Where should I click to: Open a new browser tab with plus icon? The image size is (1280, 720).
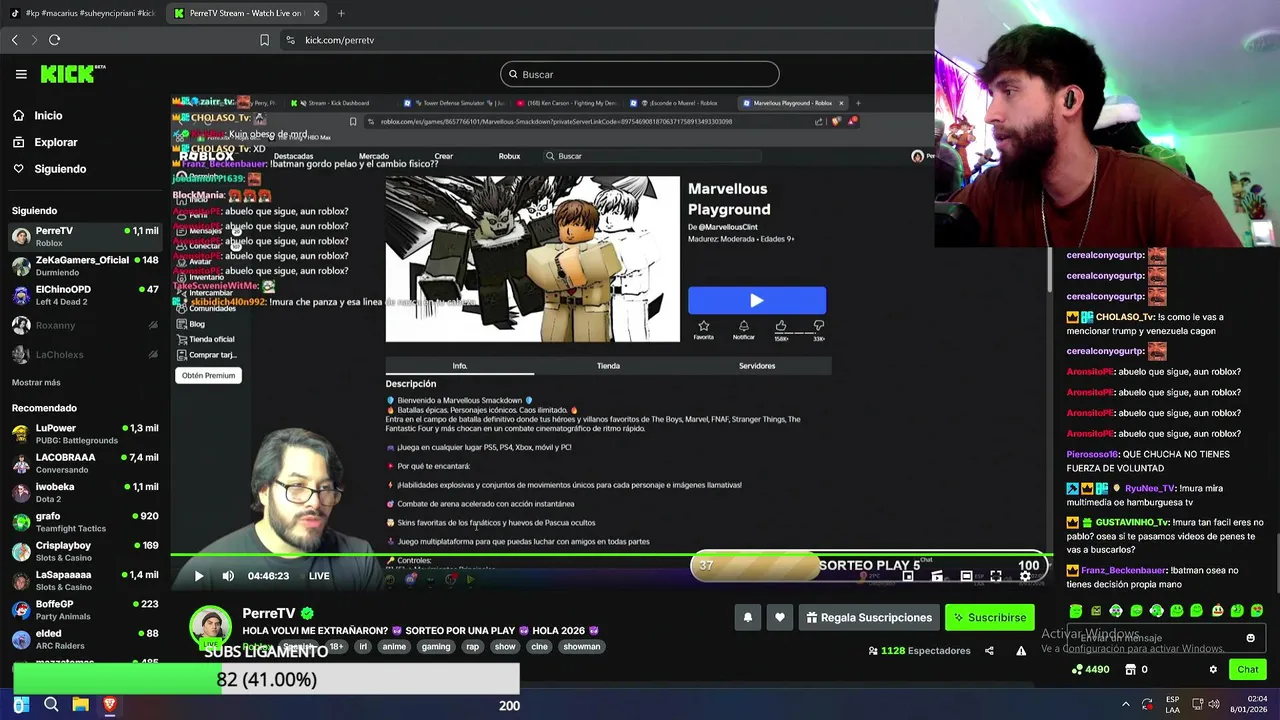341,13
